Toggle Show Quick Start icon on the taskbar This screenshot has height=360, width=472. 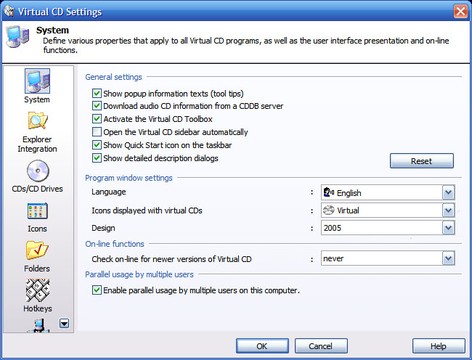pyautogui.click(x=97, y=145)
